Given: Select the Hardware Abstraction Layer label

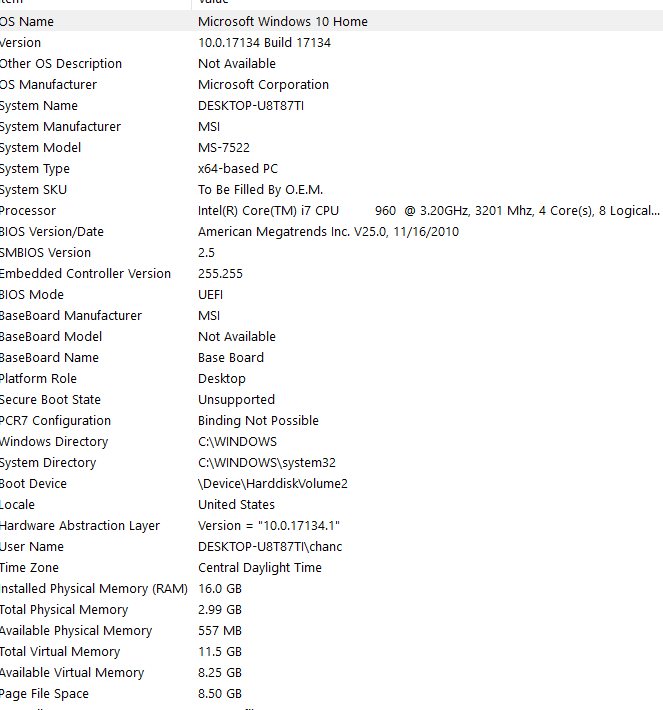Looking at the screenshot, I should (80, 526).
